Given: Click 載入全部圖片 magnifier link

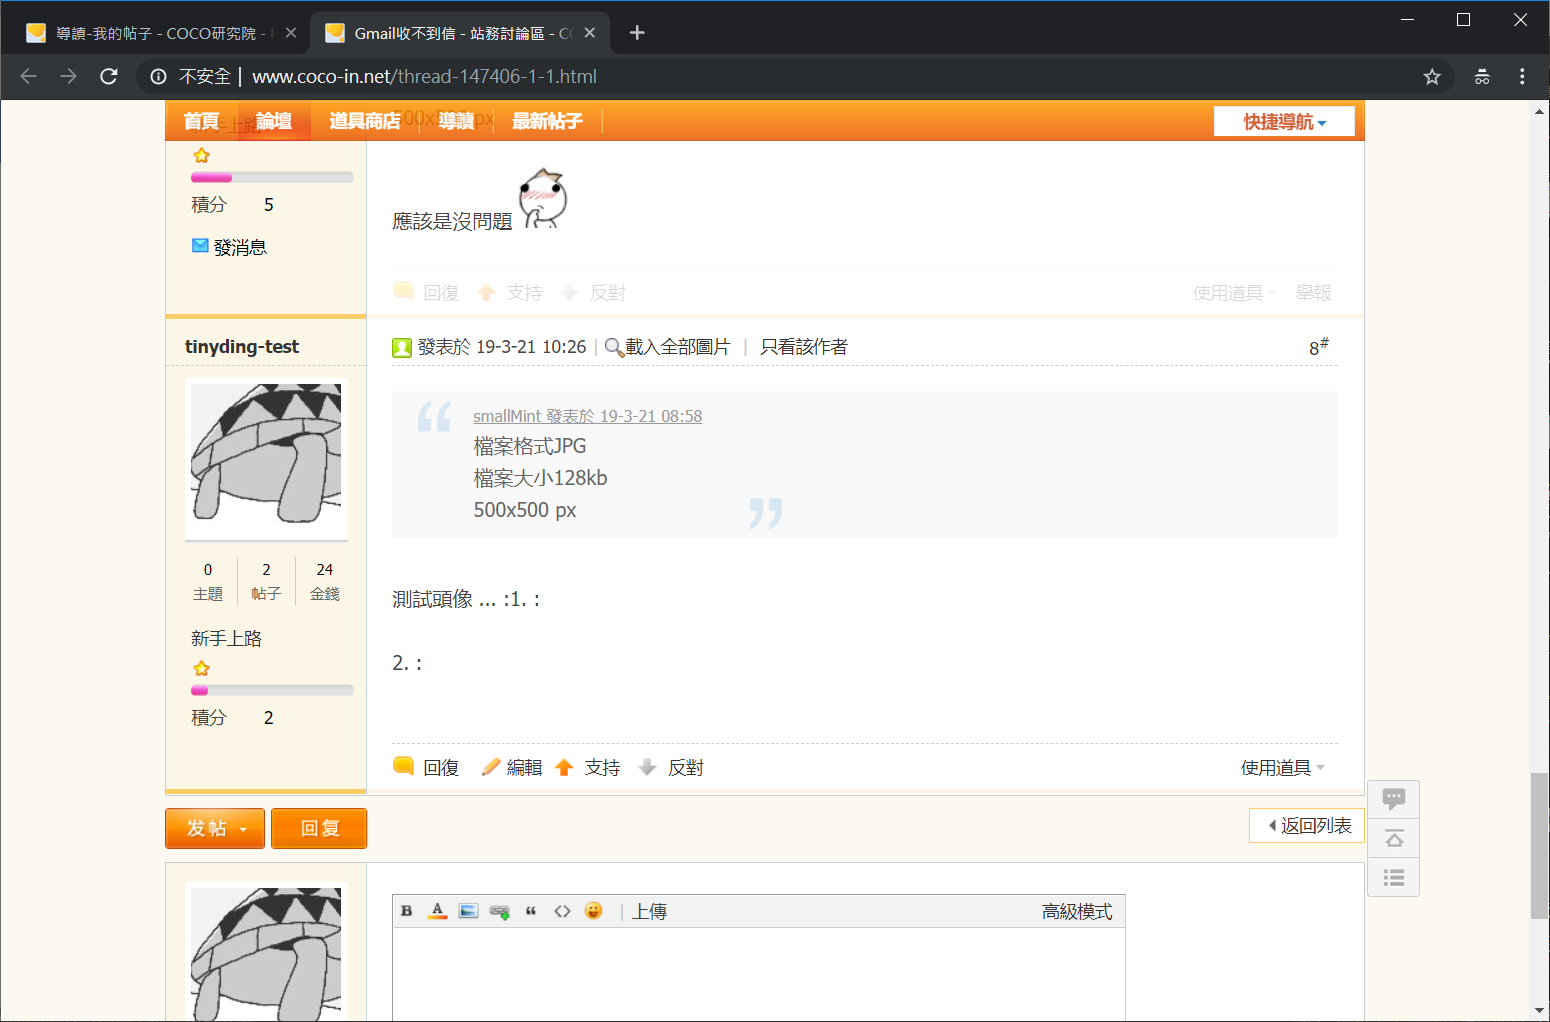Looking at the screenshot, I should pyautogui.click(x=668, y=346).
